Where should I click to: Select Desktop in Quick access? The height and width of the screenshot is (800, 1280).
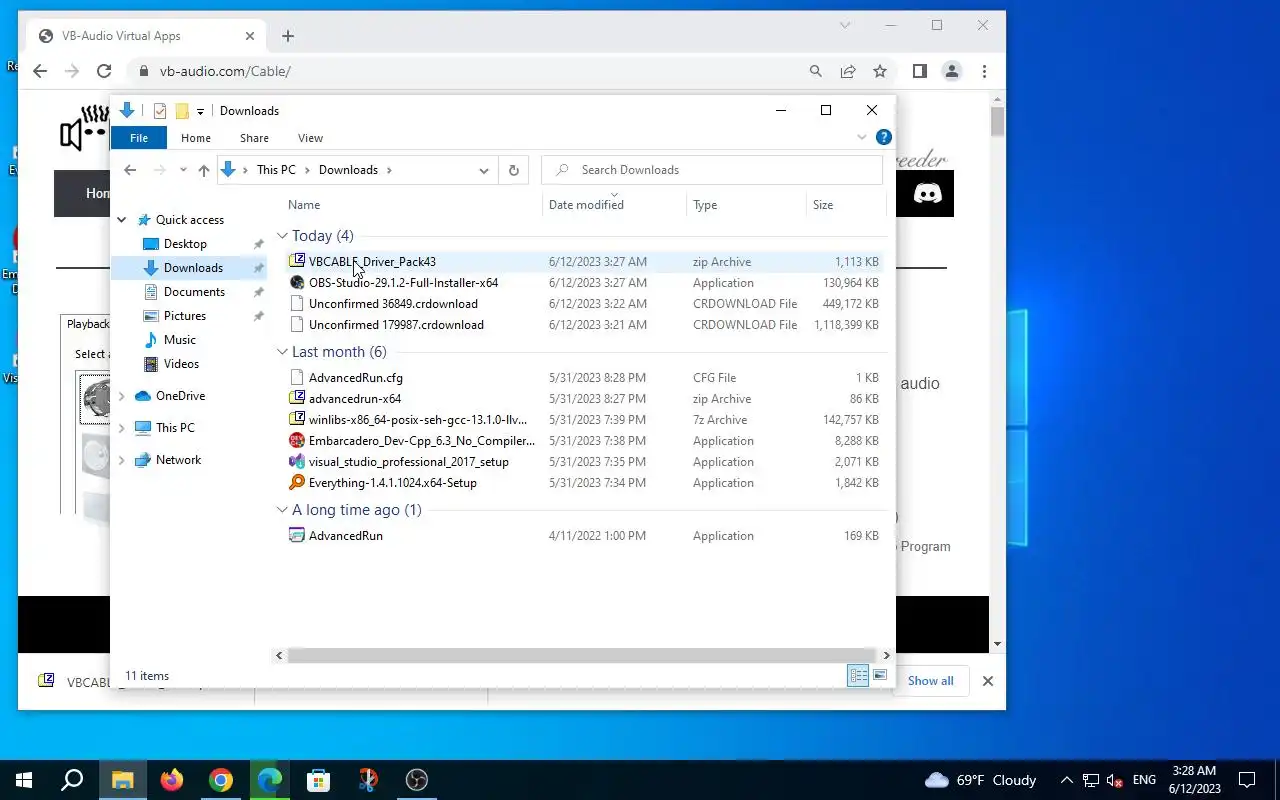[185, 244]
